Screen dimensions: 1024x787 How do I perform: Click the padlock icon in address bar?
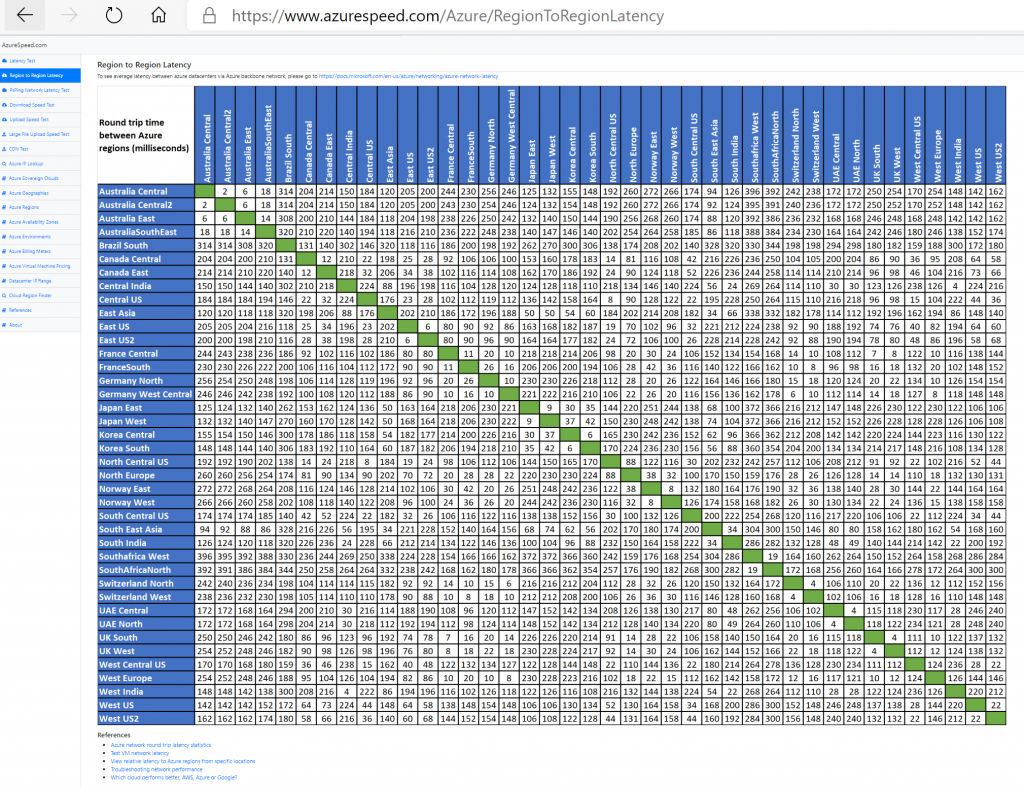tap(208, 15)
